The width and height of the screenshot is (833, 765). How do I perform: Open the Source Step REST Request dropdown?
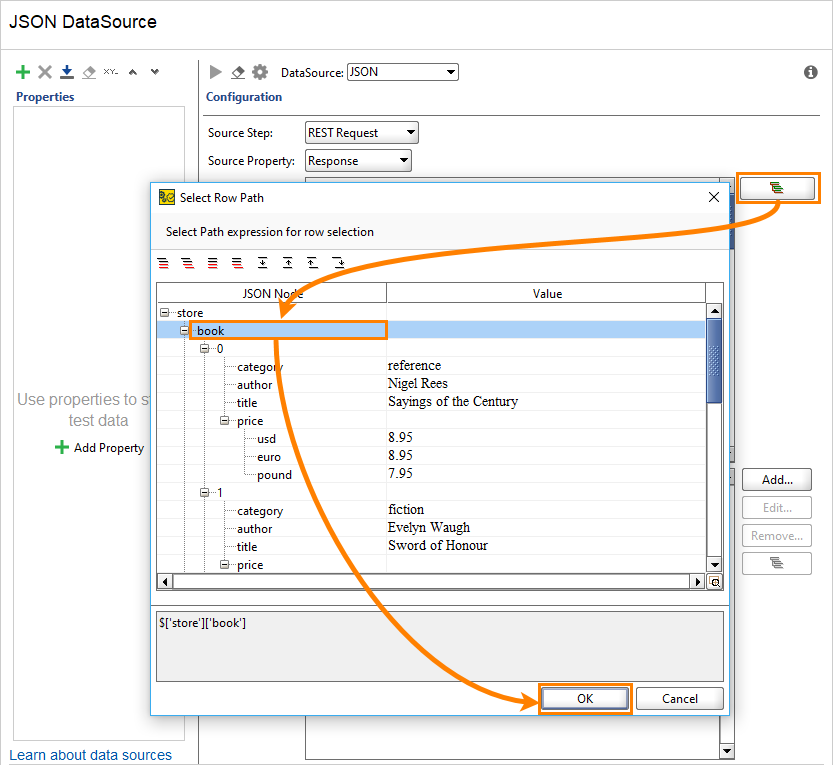click(x=362, y=132)
